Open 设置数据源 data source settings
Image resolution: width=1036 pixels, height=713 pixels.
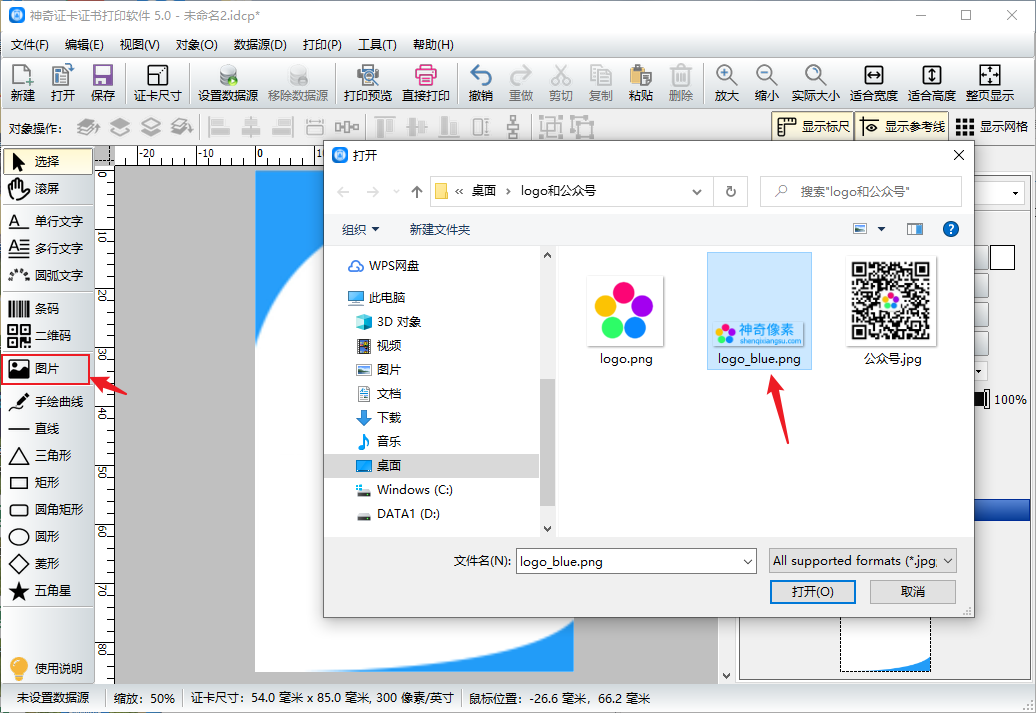pyautogui.click(x=227, y=83)
